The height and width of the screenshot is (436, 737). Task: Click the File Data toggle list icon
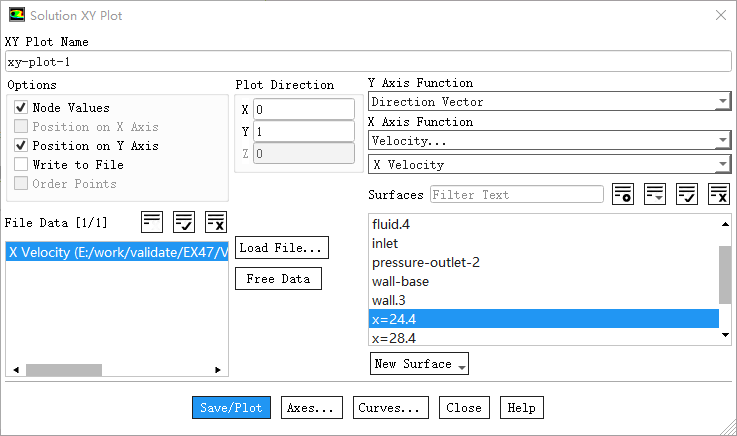152,221
